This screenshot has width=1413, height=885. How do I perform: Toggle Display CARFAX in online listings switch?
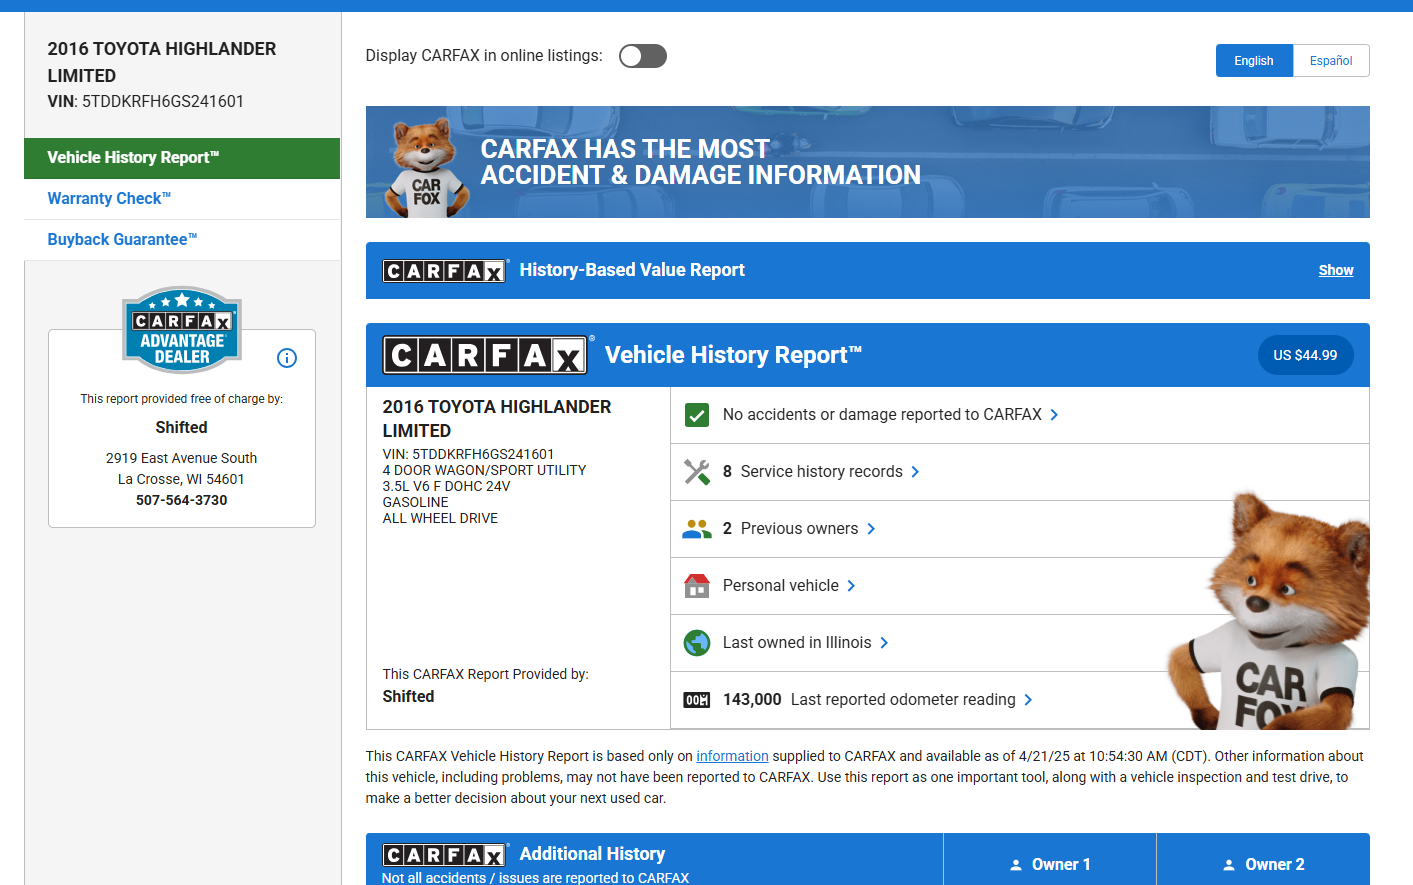click(x=642, y=56)
